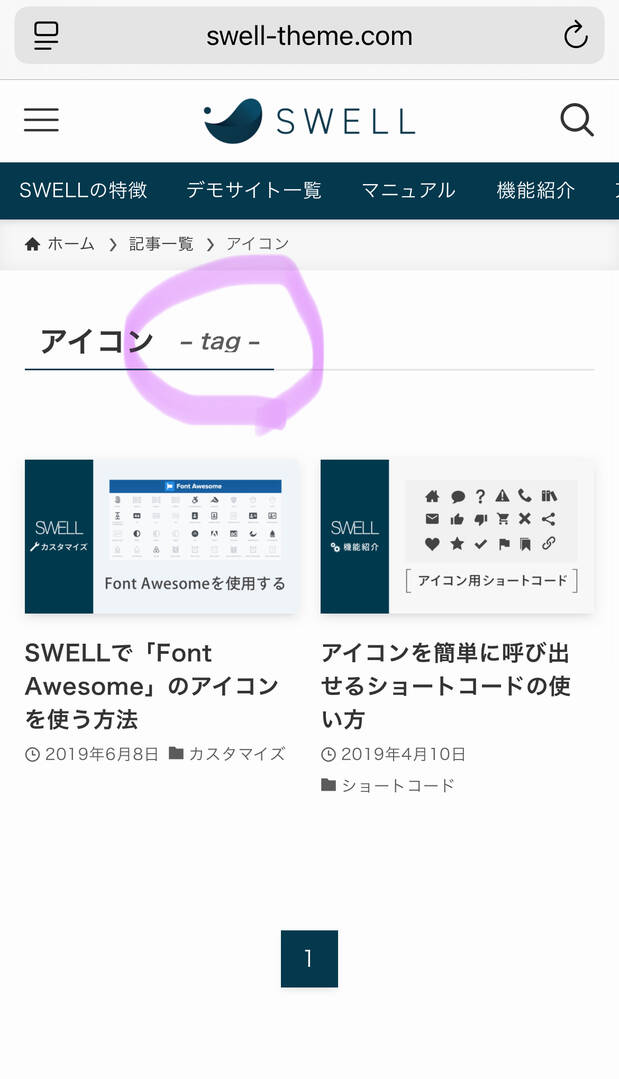The image size is (619, 1079).
Task: Open the Font Awesome article title
Action: 152,686
